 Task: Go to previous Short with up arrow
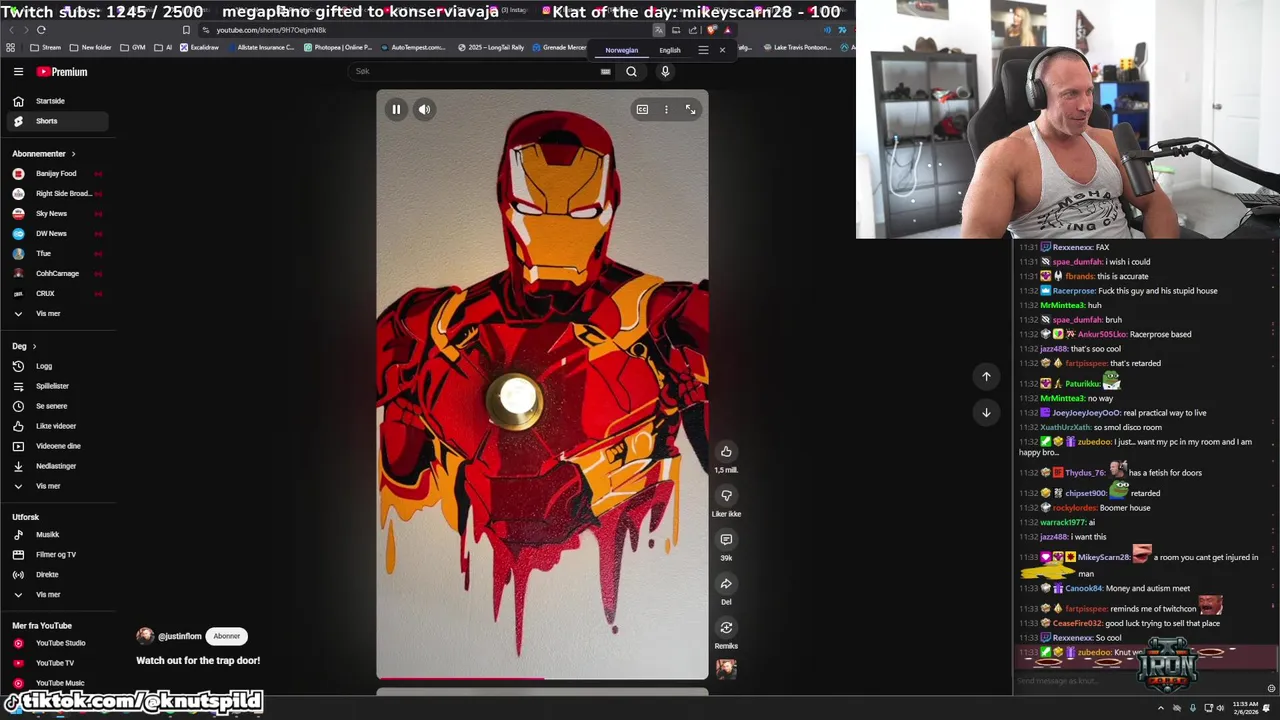click(986, 376)
